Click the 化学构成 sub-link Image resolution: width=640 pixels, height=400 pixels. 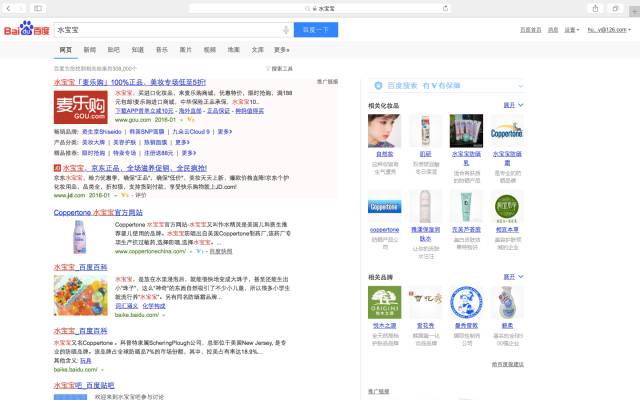point(154,306)
